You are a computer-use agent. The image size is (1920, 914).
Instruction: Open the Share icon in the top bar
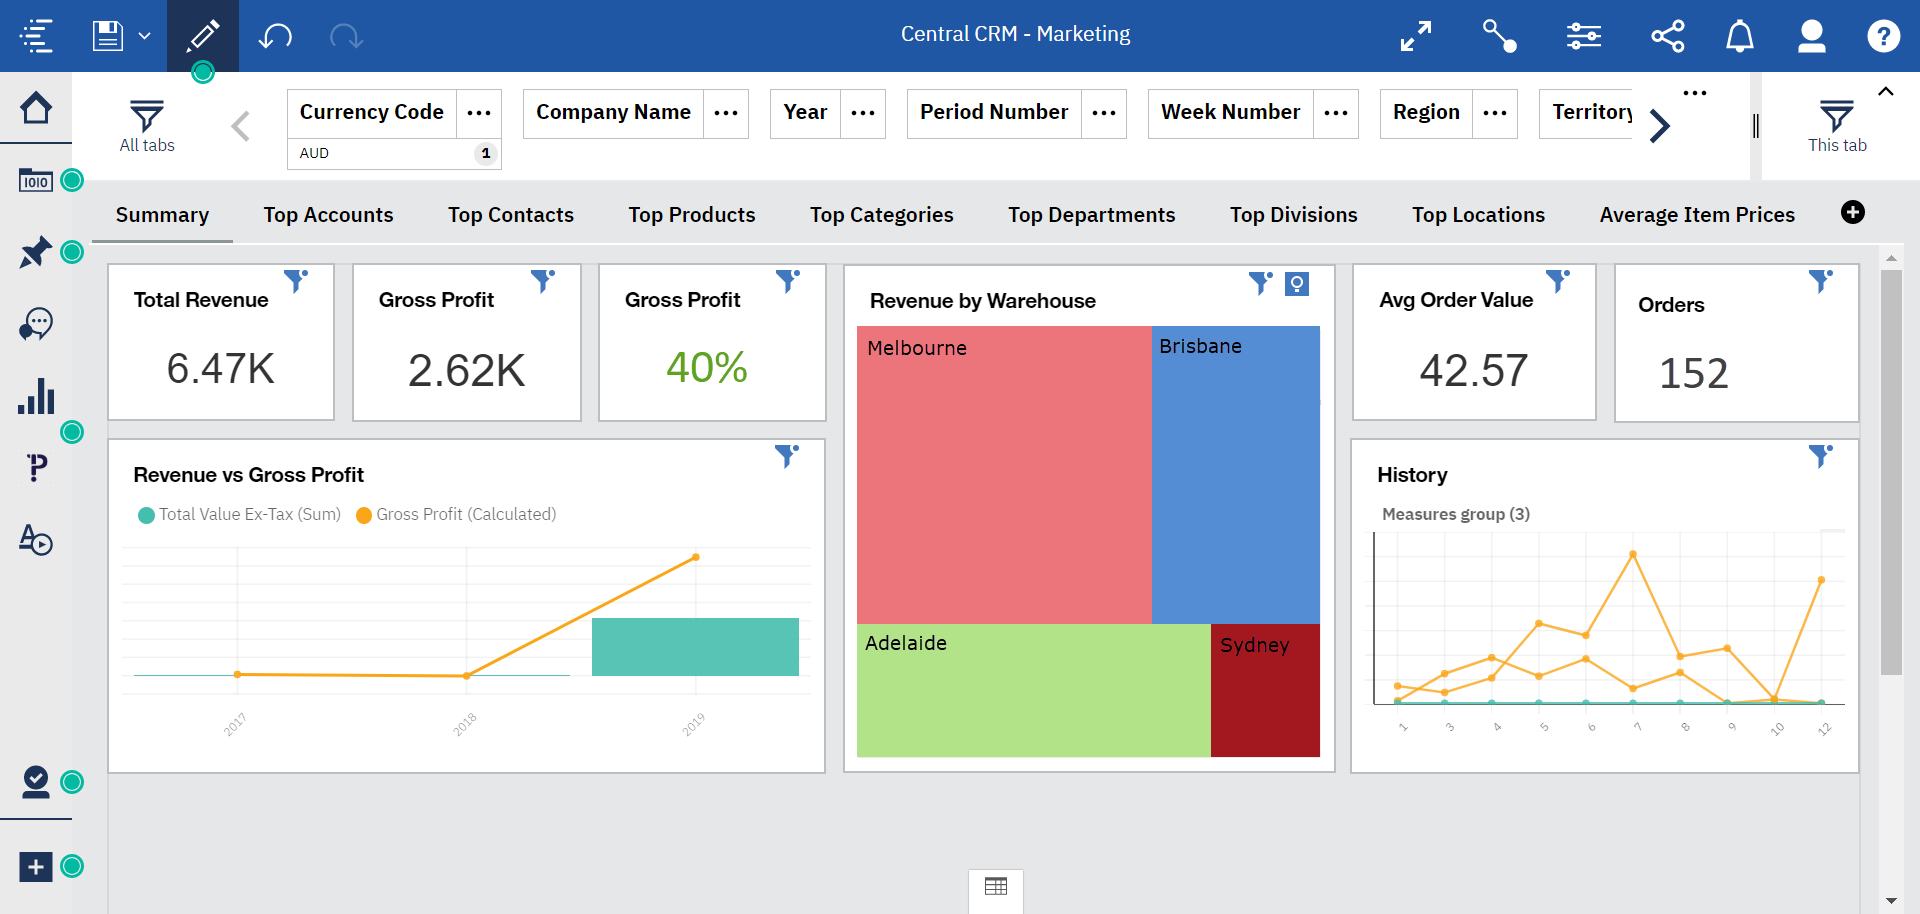(1669, 35)
